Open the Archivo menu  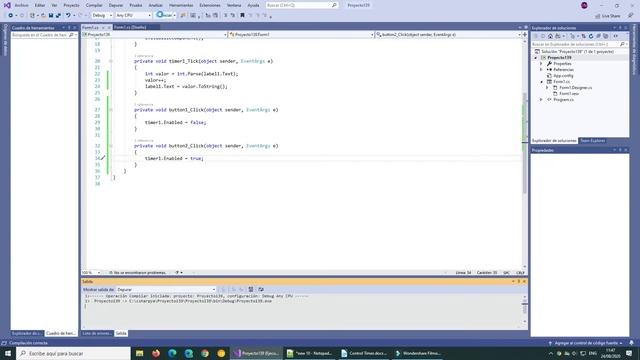(x=22, y=5)
